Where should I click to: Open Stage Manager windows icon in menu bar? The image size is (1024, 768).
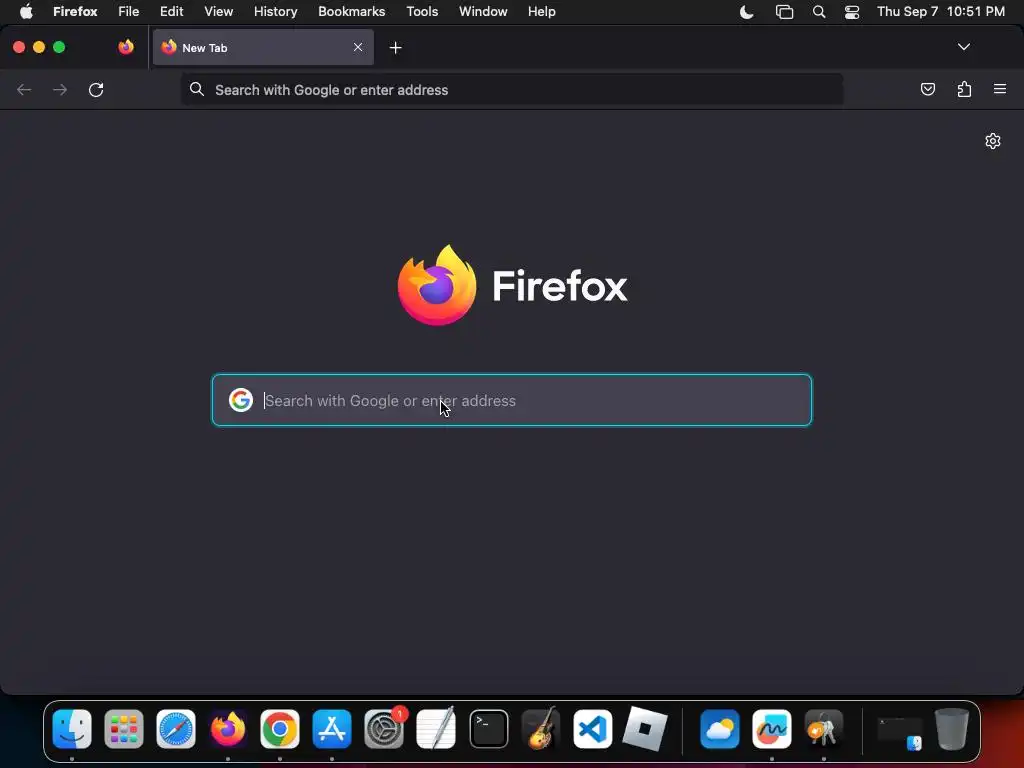pos(784,12)
